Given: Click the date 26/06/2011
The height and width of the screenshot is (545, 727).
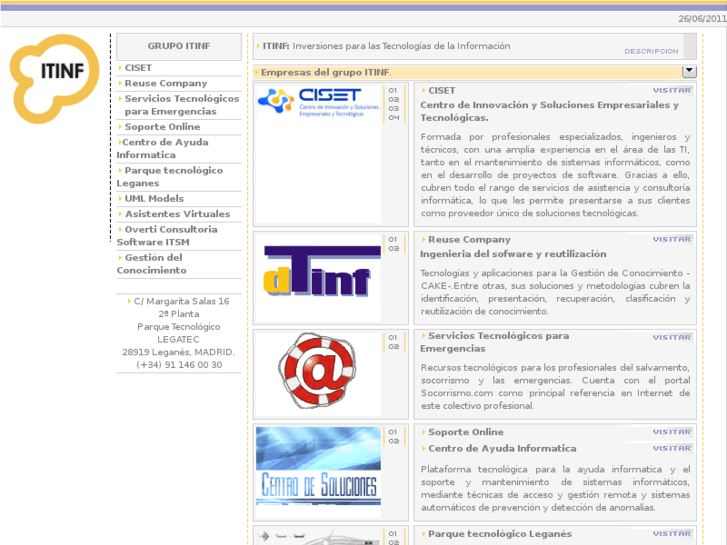Looking at the screenshot, I should [702, 19].
